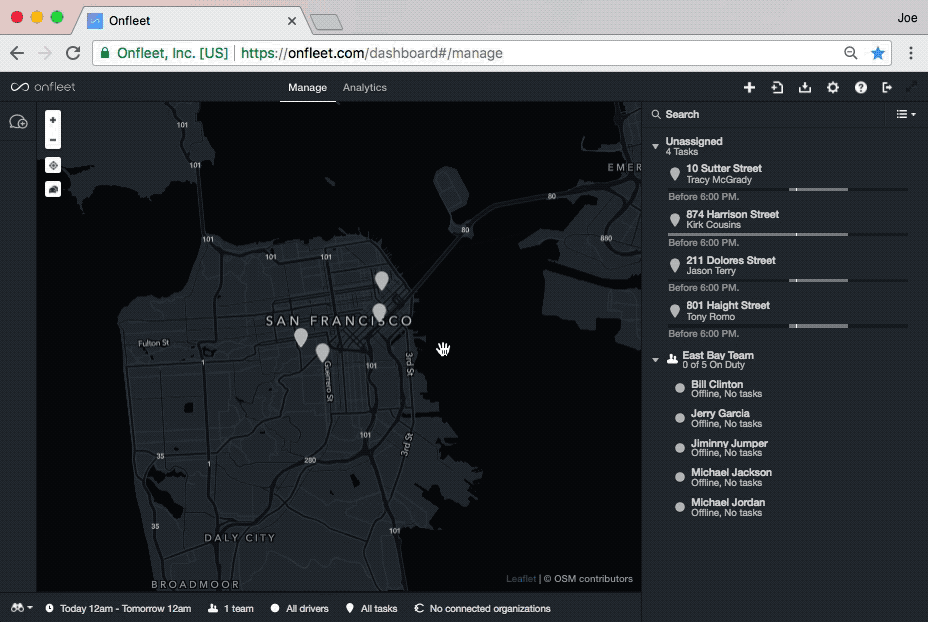The width and height of the screenshot is (928, 622).
Task: Click the locate/center map button
Action: click(53, 165)
